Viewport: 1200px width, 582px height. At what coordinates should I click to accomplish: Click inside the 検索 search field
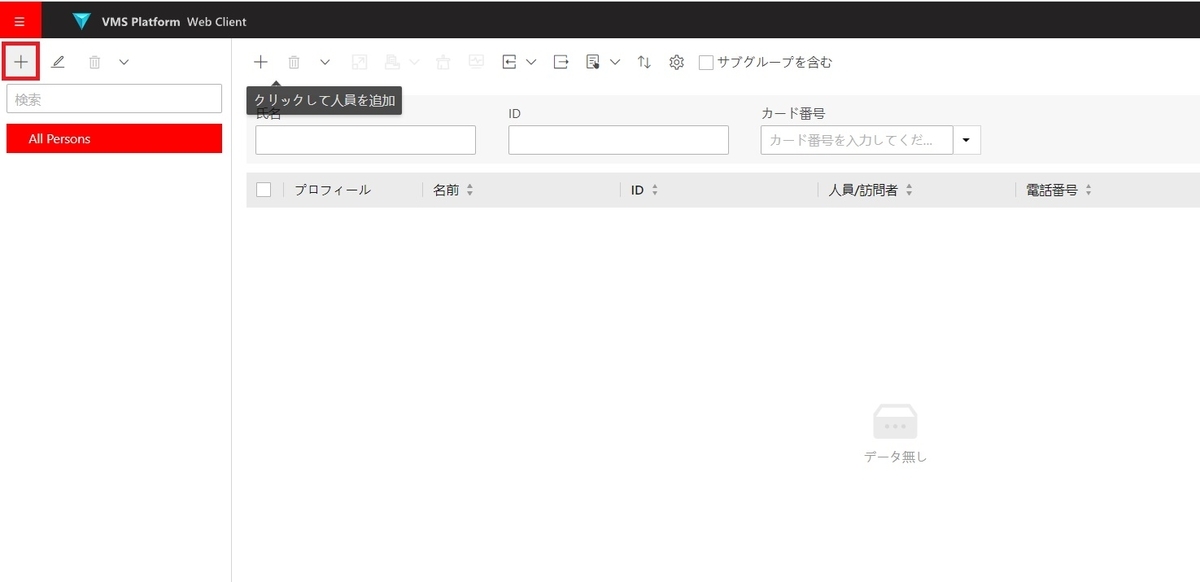pyautogui.click(x=113, y=98)
